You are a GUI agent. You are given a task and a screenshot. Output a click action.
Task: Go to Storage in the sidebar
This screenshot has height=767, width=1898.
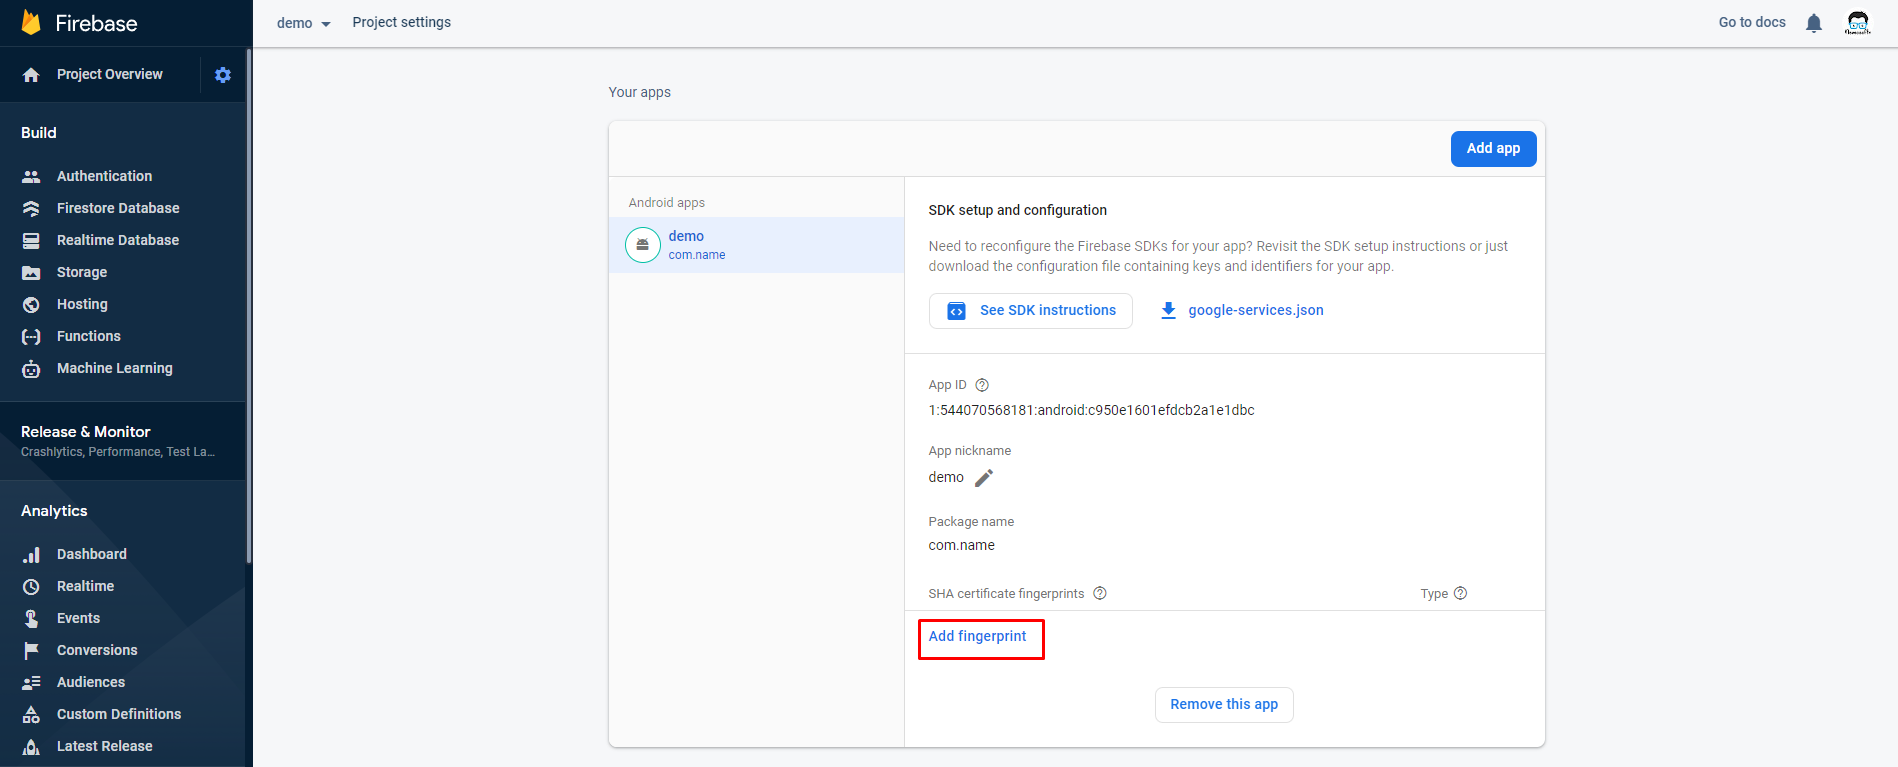(x=82, y=272)
